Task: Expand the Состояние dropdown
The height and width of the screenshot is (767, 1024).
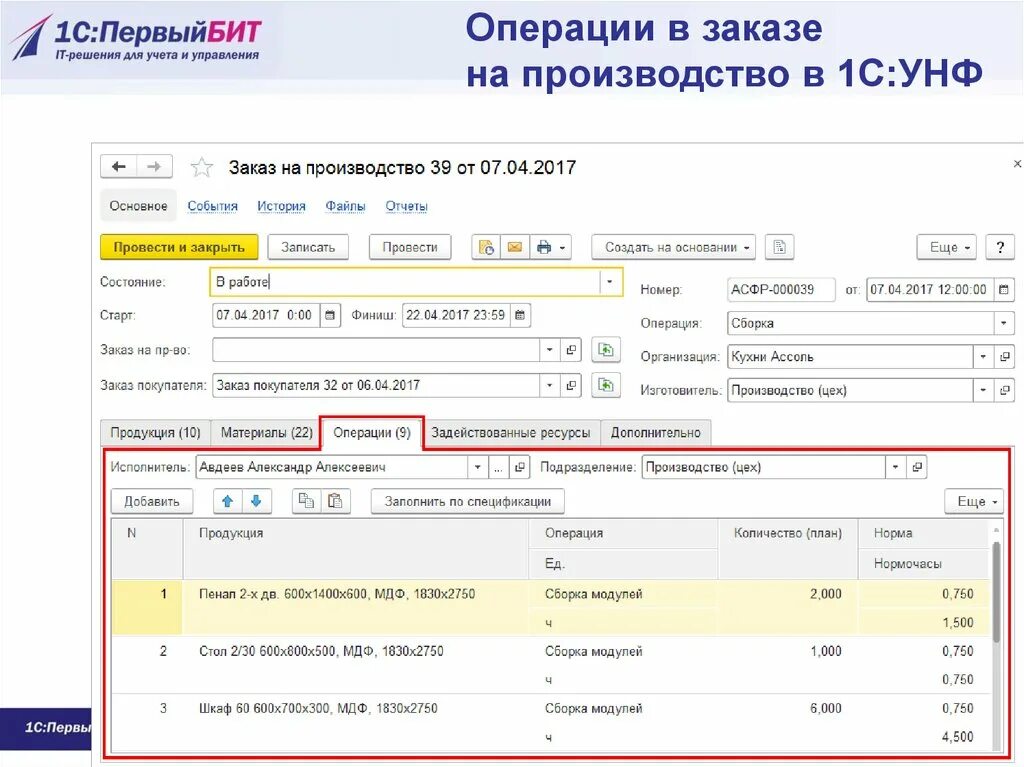Action: click(x=610, y=282)
